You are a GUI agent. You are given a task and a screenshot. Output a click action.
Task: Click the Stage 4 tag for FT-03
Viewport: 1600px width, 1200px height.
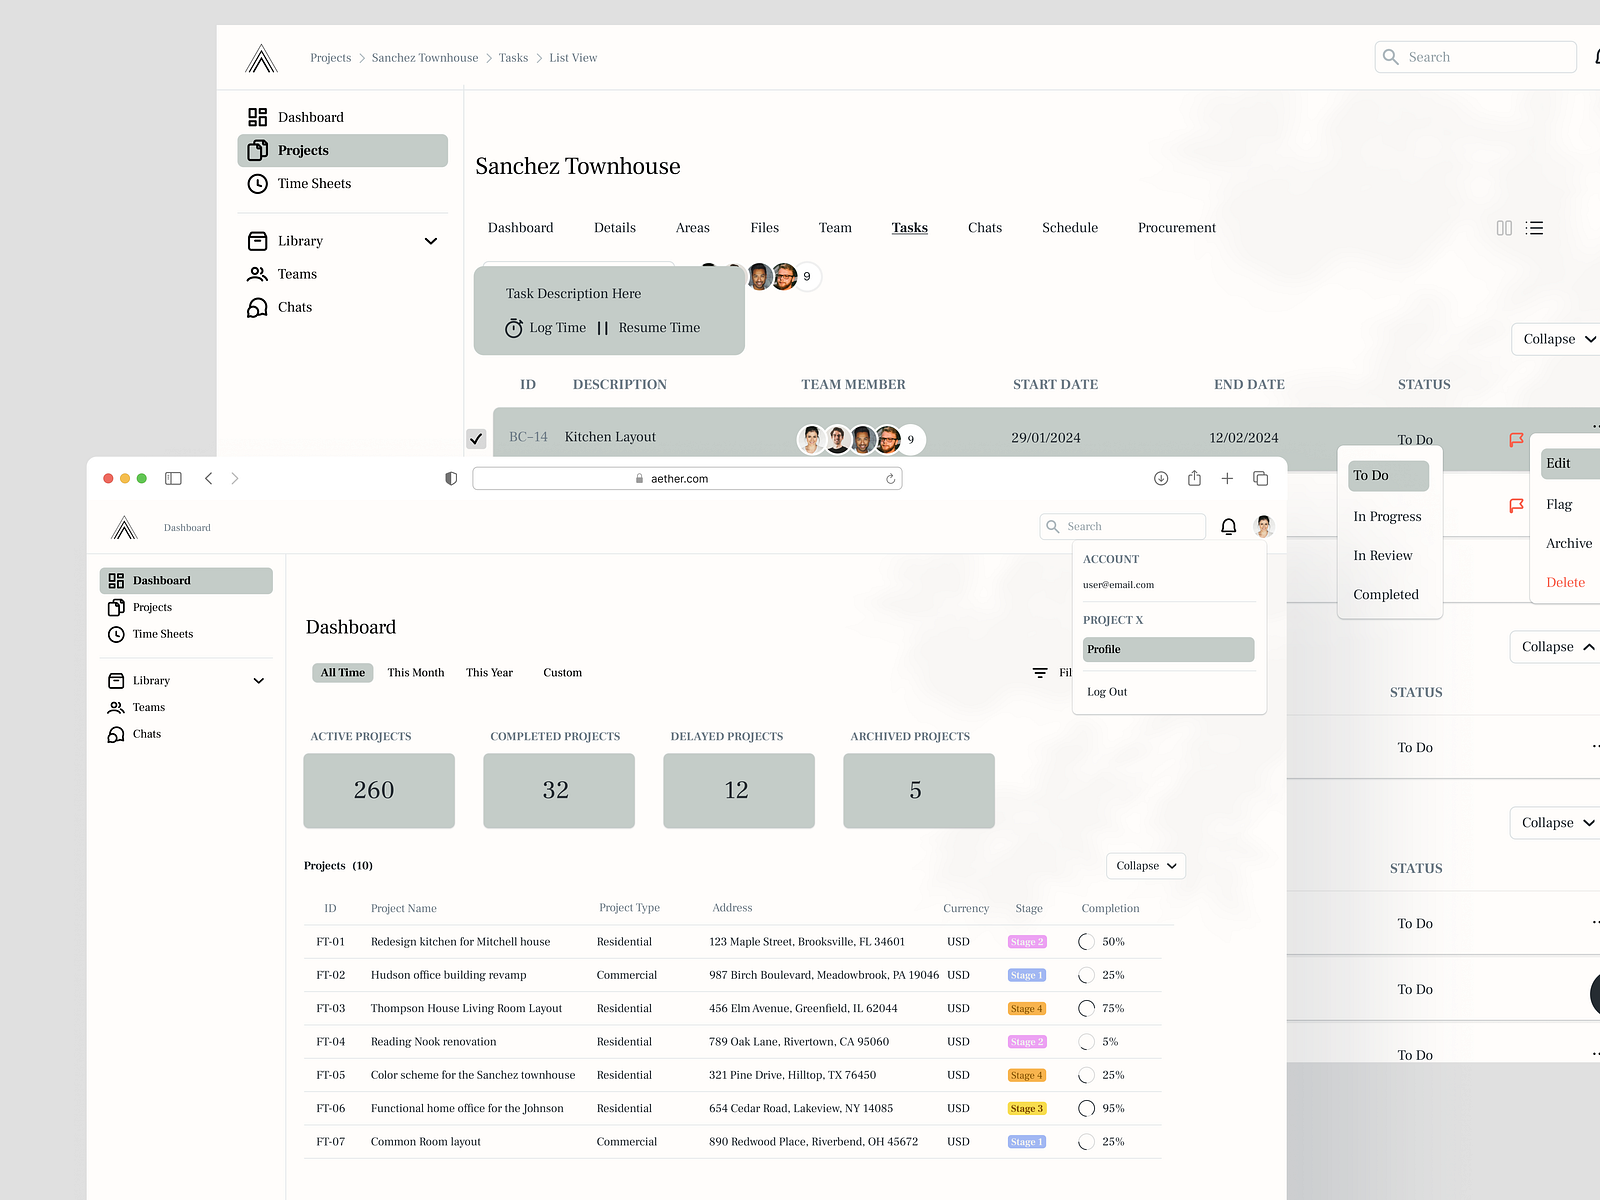click(1026, 1008)
